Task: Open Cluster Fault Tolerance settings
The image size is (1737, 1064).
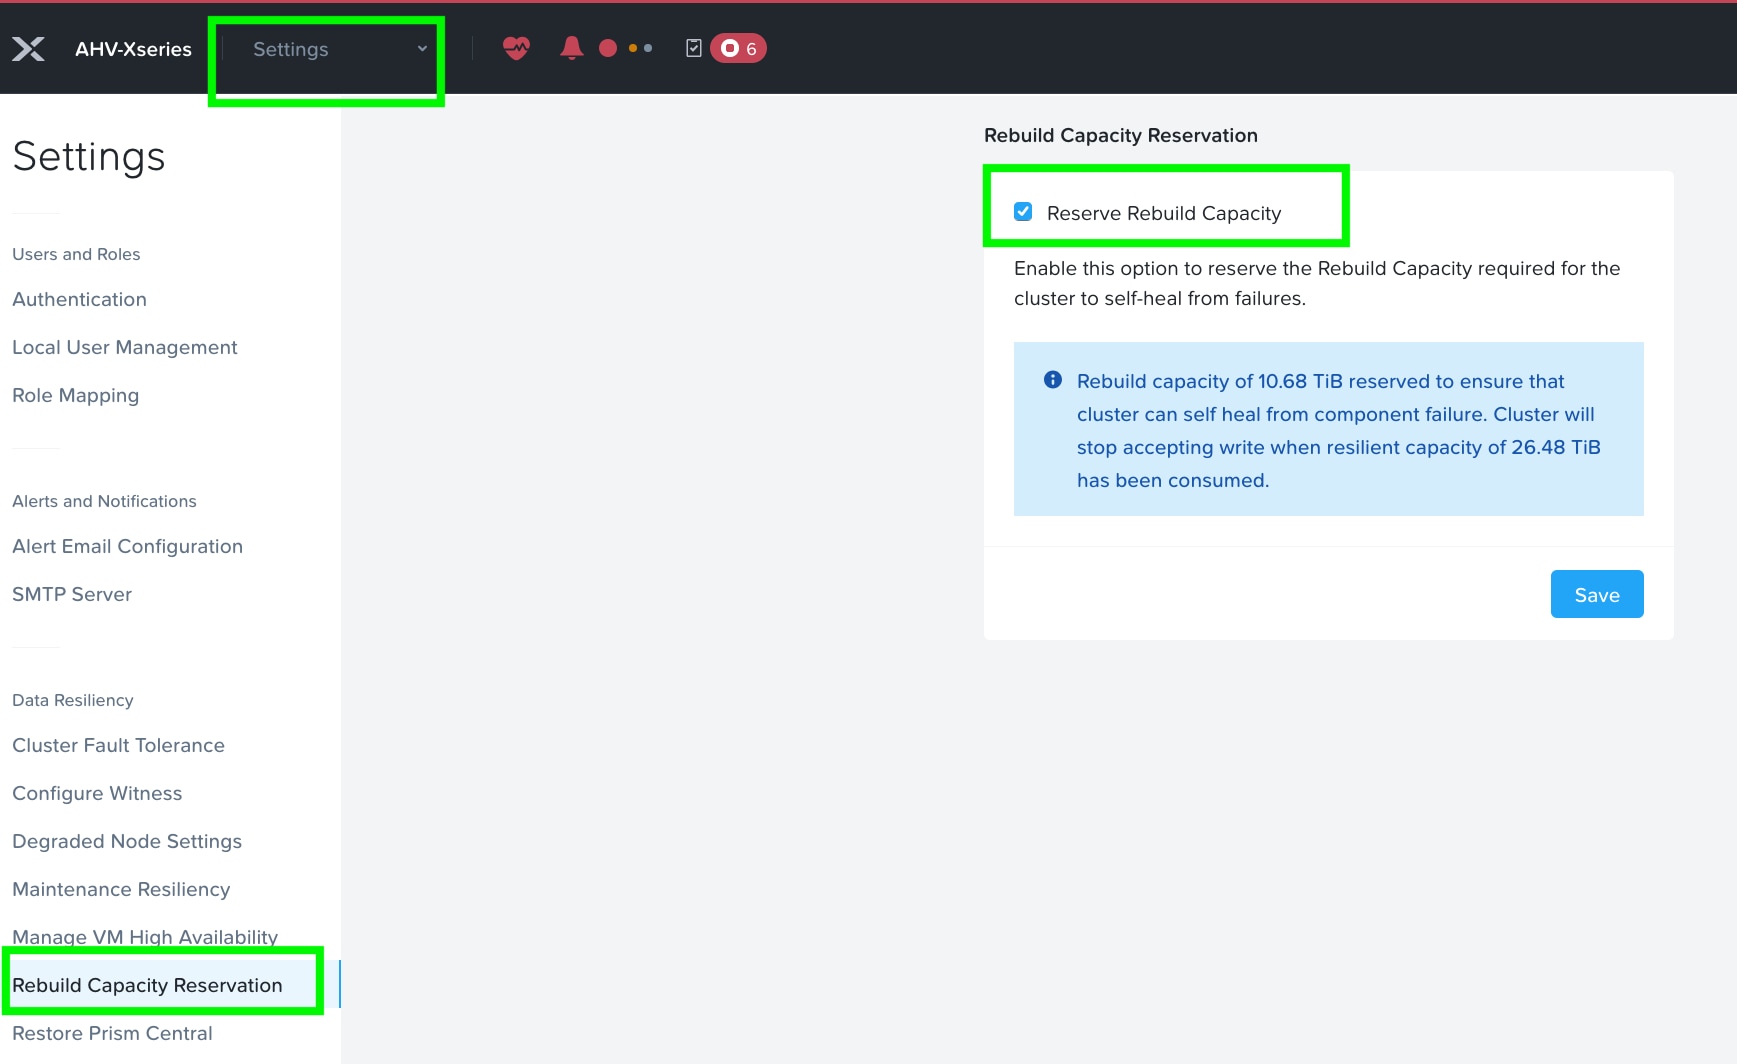Action: click(x=118, y=745)
